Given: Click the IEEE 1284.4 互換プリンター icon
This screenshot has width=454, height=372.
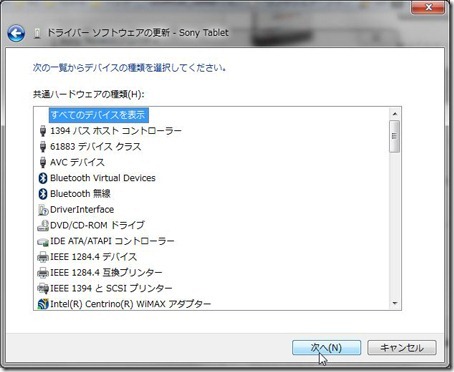Looking at the screenshot, I should (x=43, y=273).
